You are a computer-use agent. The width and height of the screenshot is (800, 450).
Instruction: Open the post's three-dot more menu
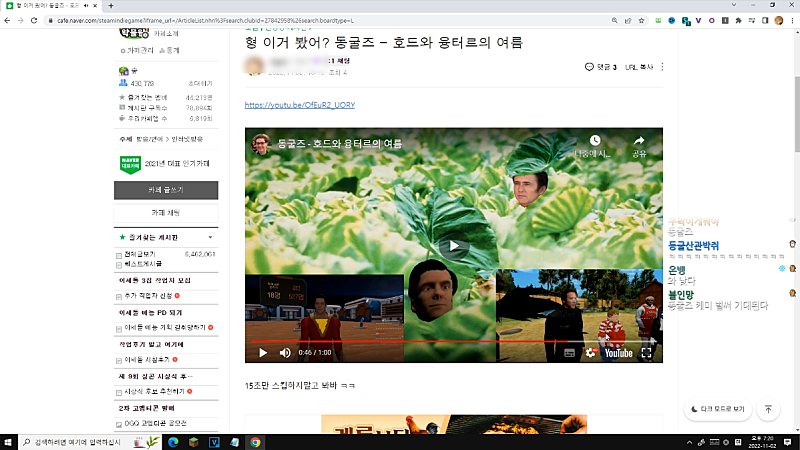[x=662, y=67]
